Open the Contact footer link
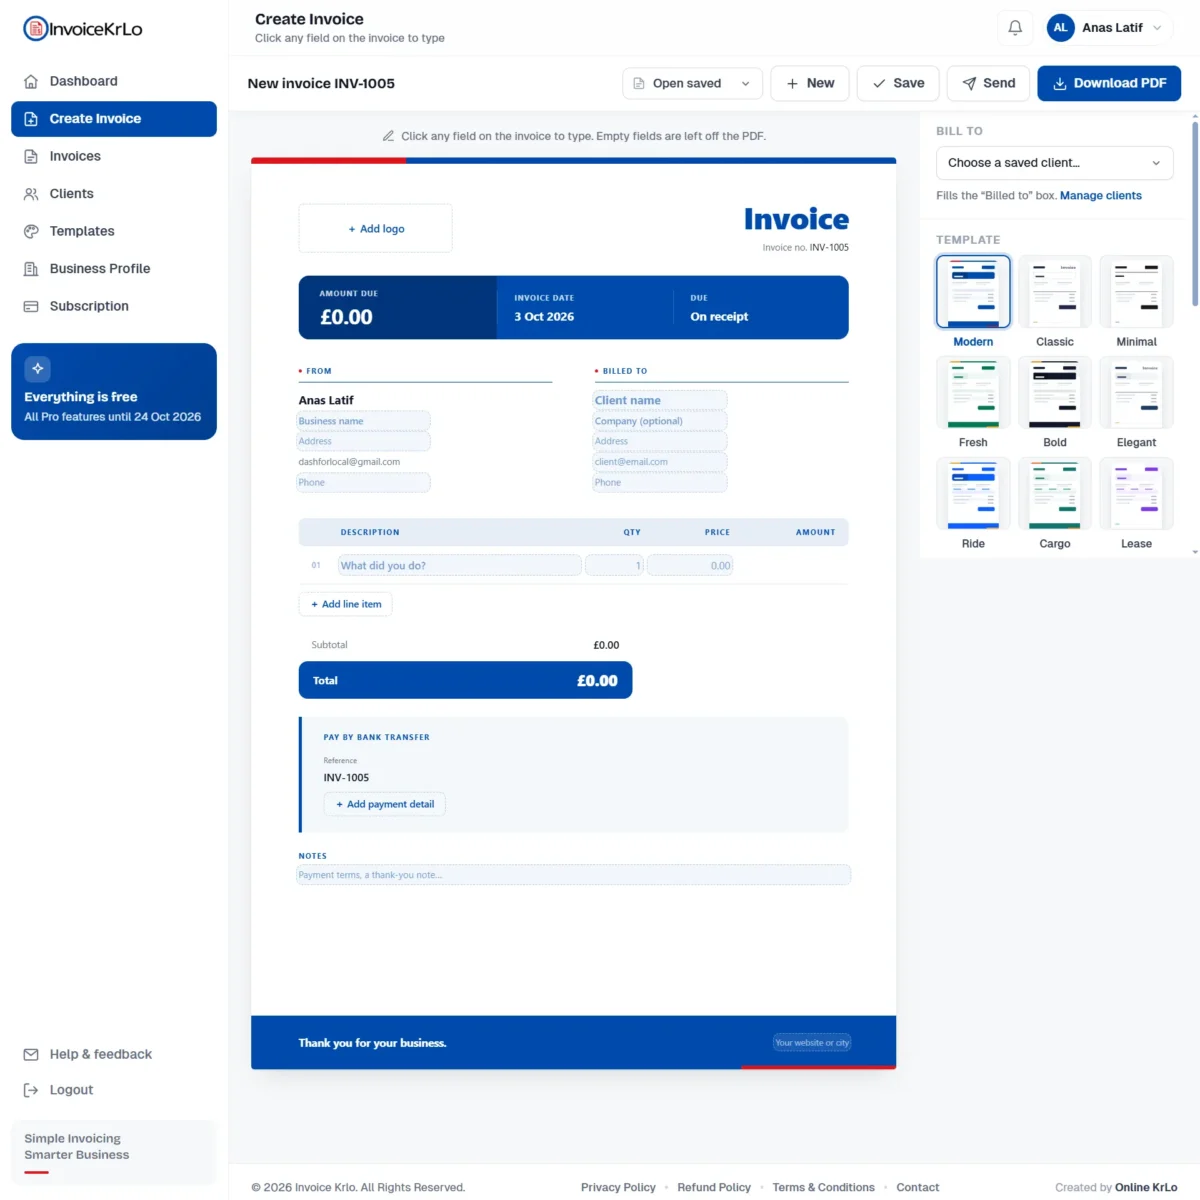The image size is (1200, 1200). pos(917,1187)
